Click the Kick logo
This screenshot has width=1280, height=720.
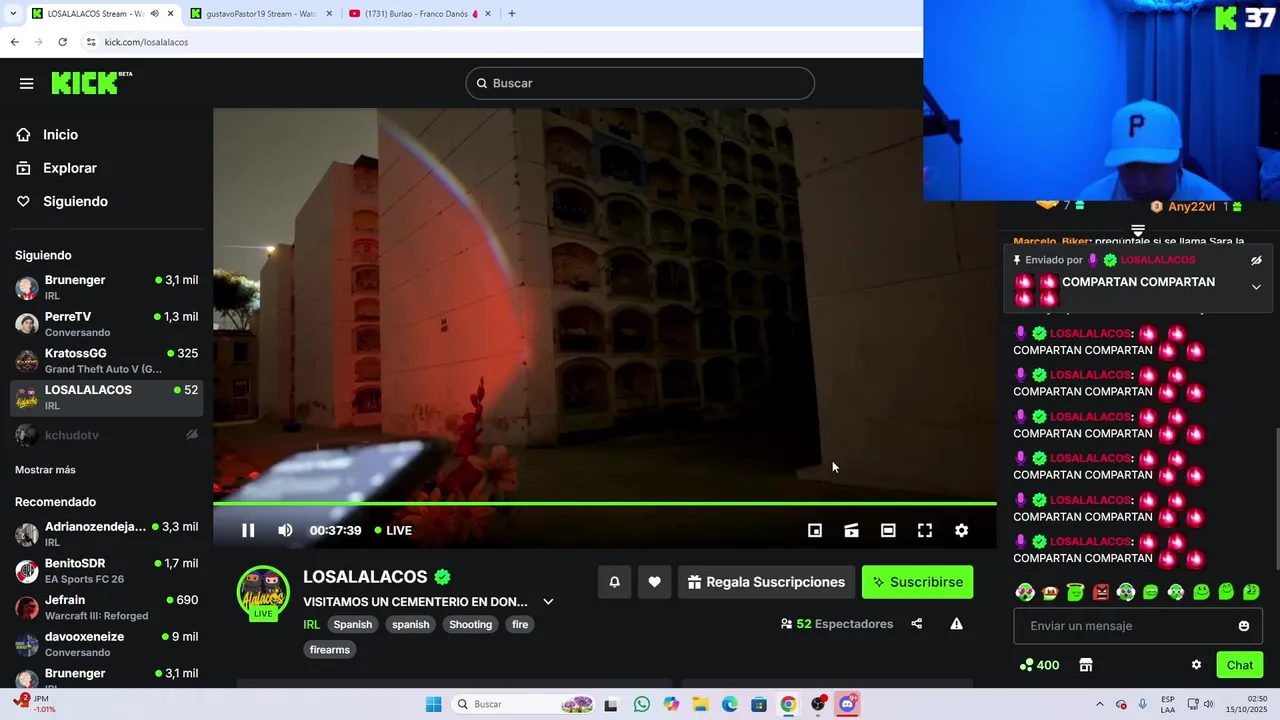91,83
